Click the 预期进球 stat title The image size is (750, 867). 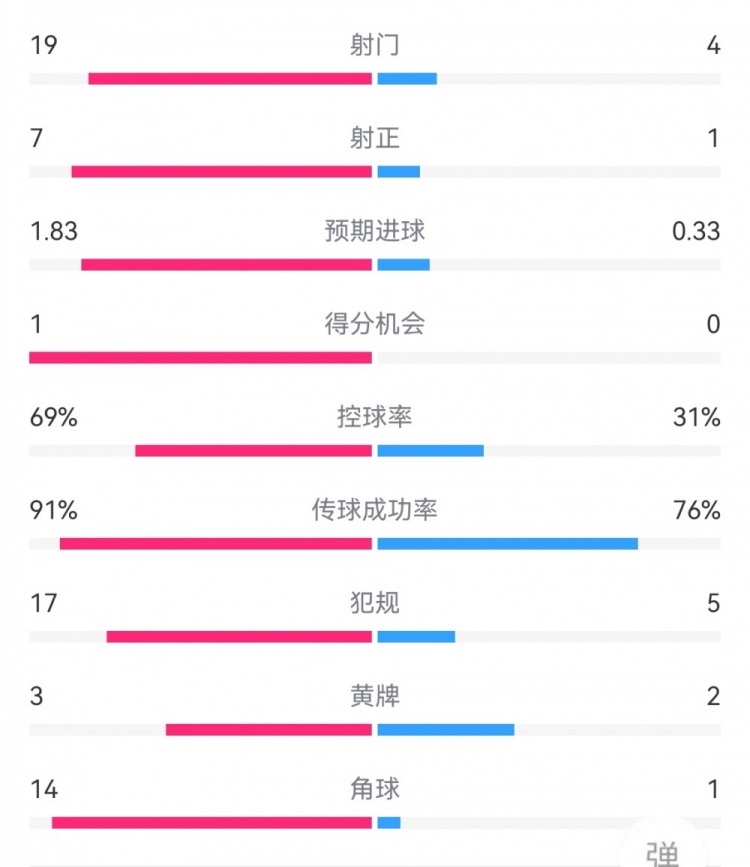[375, 231]
